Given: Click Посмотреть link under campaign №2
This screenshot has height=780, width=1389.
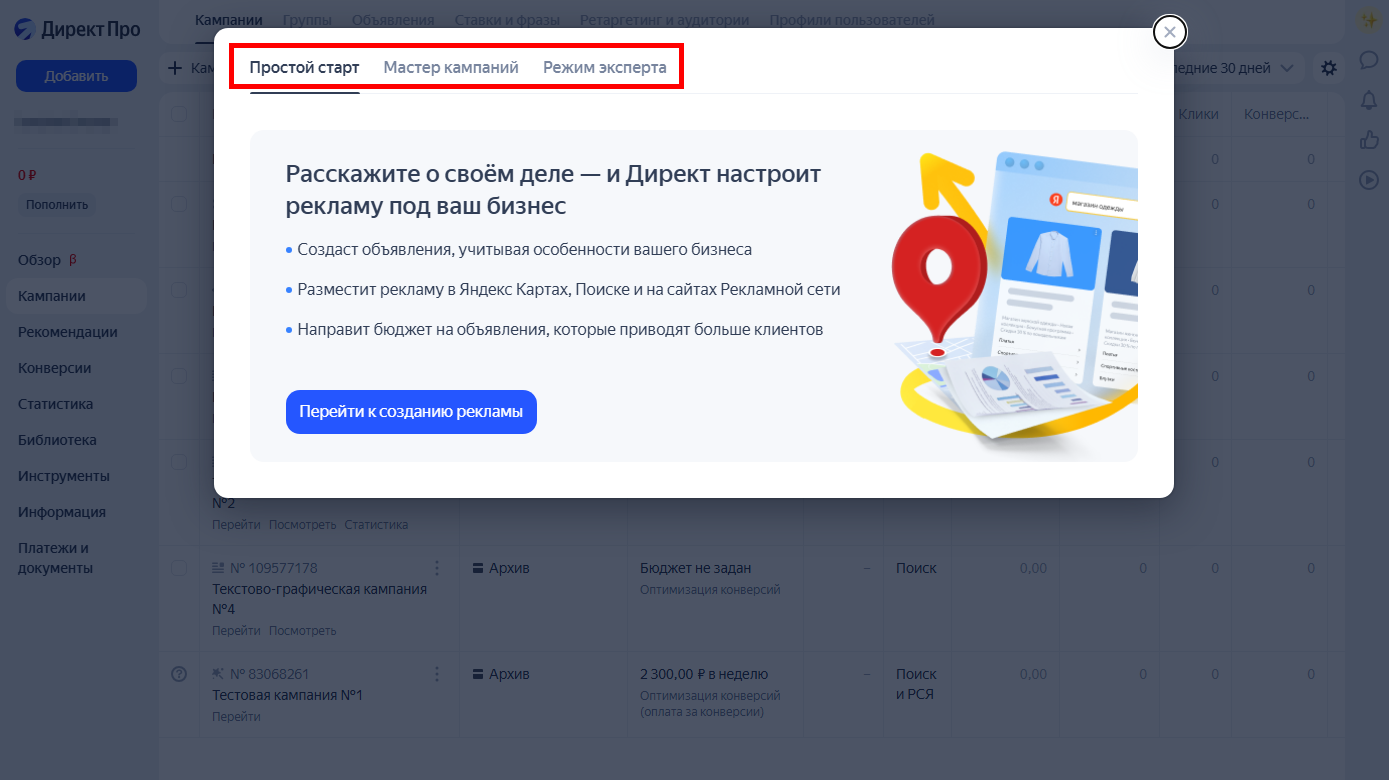Looking at the screenshot, I should tap(303, 524).
